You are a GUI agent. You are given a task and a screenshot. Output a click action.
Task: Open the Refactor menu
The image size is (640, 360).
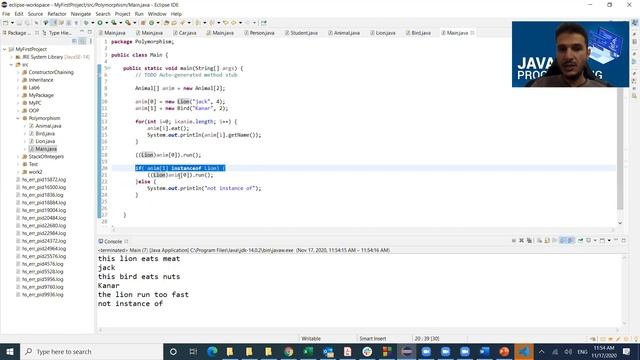tap(57, 14)
